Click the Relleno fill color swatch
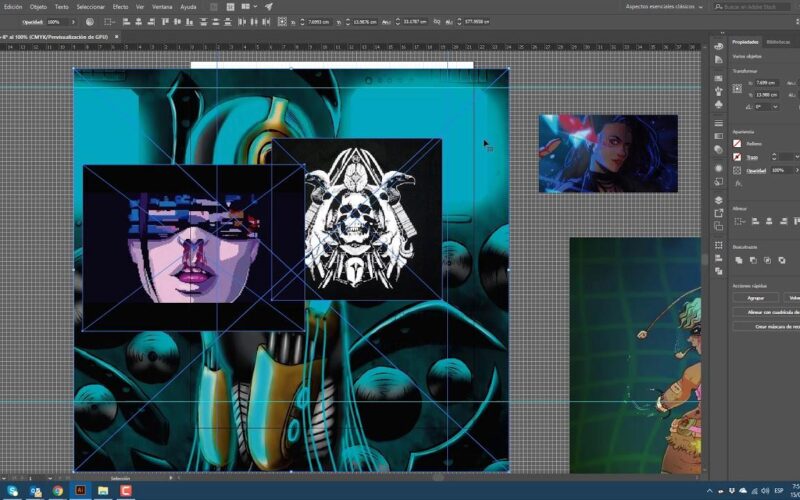The width and height of the screenshot is (800, 500). (x=737, y=144)
